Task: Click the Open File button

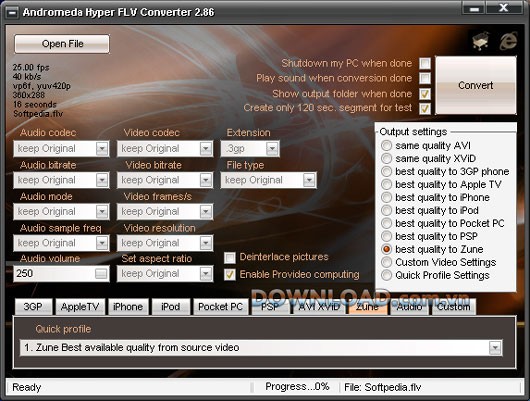Action: click(62, 44)
